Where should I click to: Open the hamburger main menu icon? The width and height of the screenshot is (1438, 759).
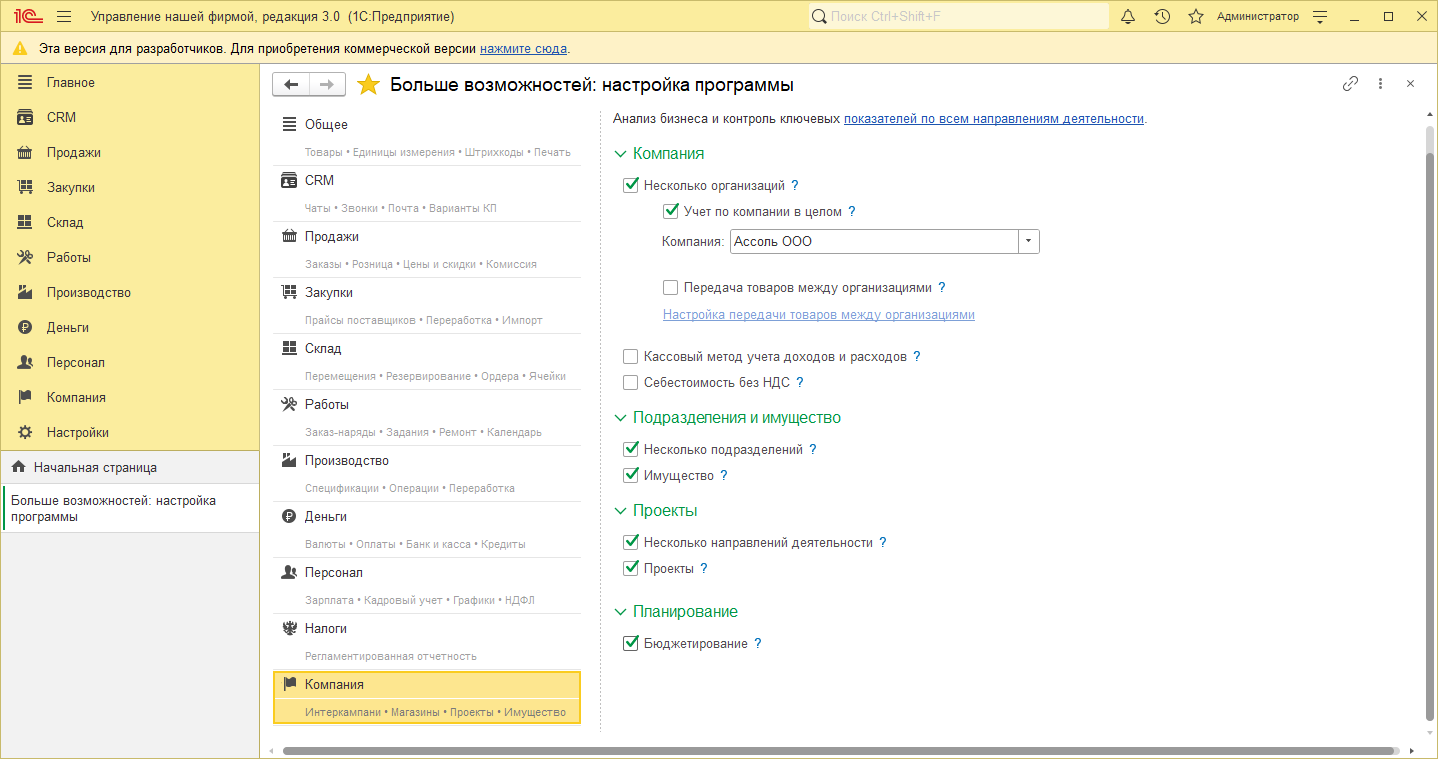coord(64,17)
